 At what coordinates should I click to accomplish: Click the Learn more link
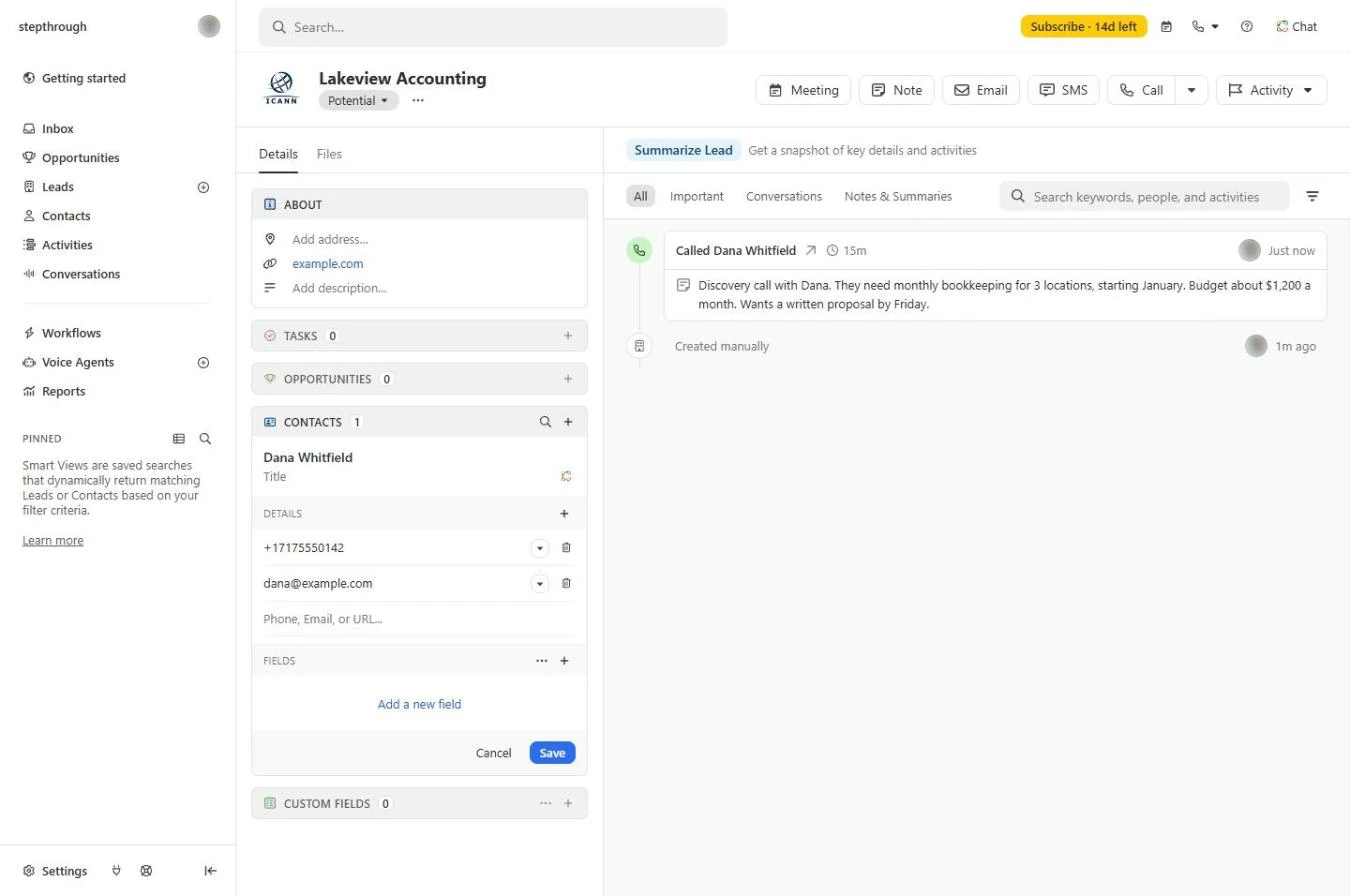53,541
